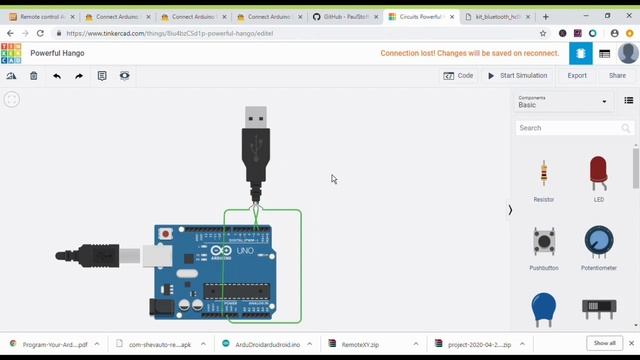Screen dimensions: 640x360
Task: Select the slide switch component
Action: (599, 309)
